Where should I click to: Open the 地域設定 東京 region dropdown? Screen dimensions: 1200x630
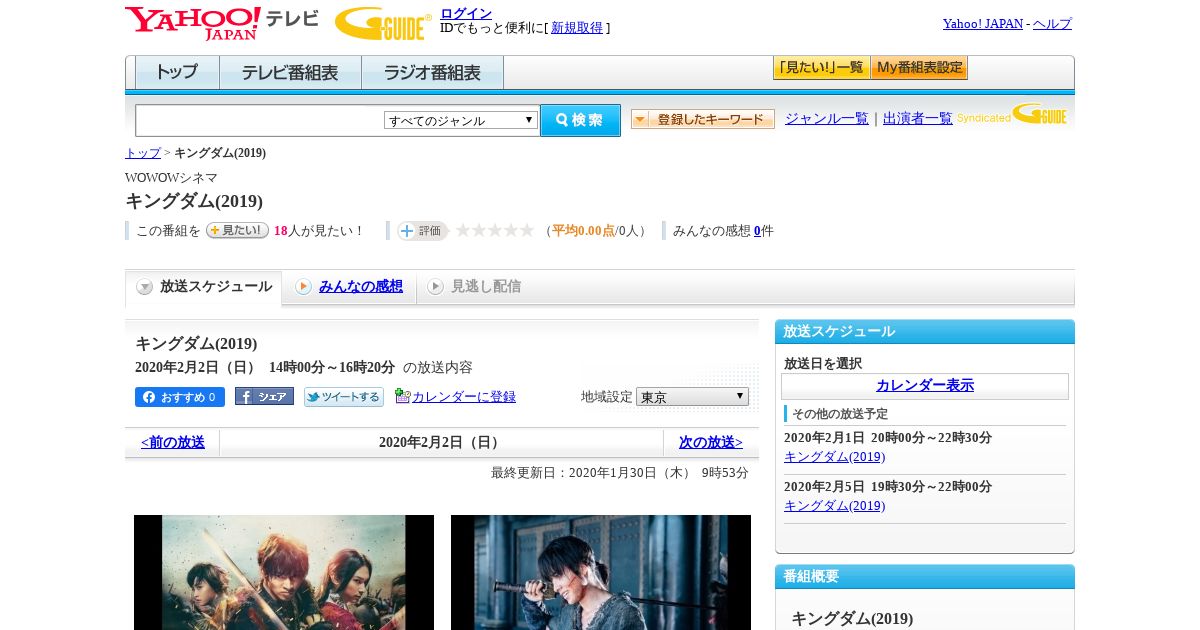(x=692, y=397)
